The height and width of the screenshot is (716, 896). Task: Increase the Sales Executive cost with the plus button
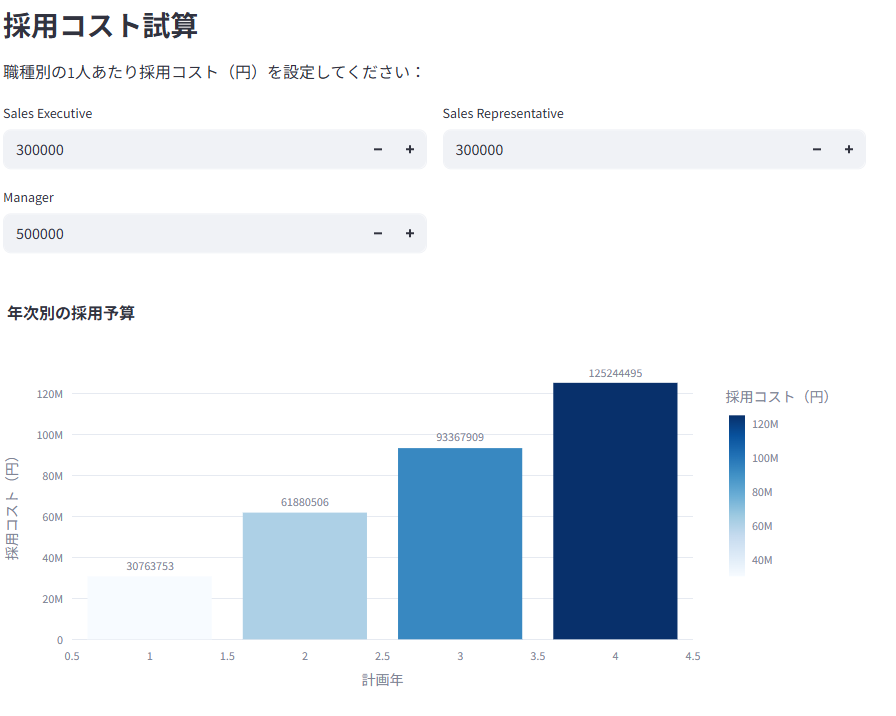pos(410,150)
